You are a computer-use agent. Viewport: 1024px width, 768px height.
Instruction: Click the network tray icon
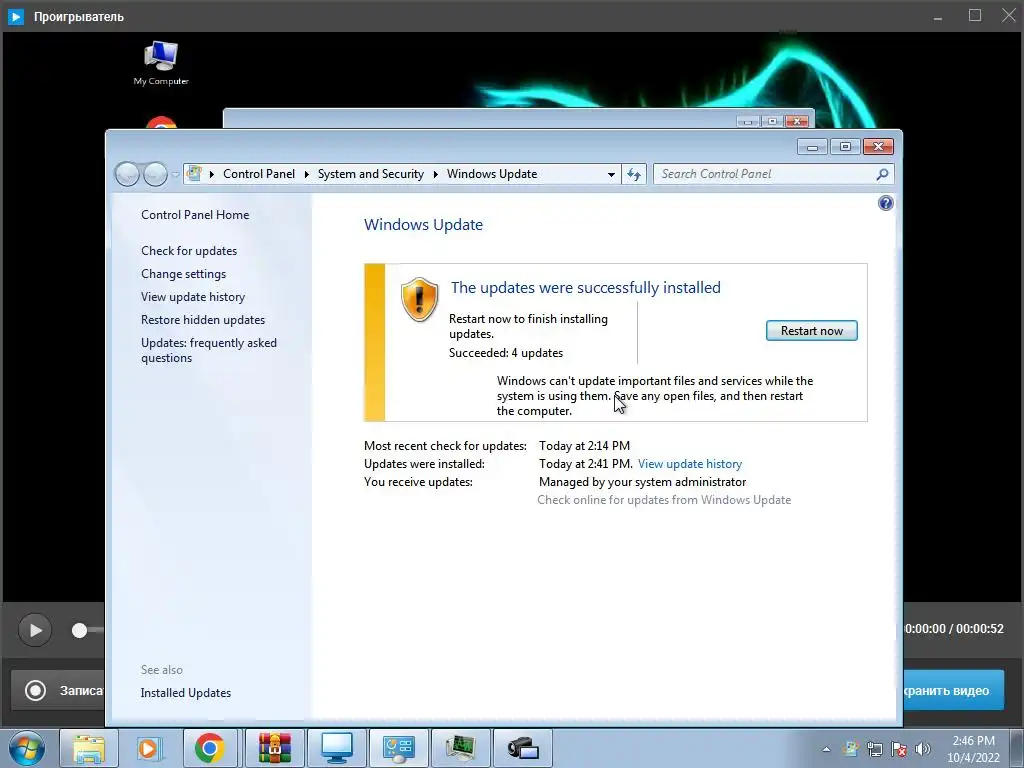click(x=874, y=749)
